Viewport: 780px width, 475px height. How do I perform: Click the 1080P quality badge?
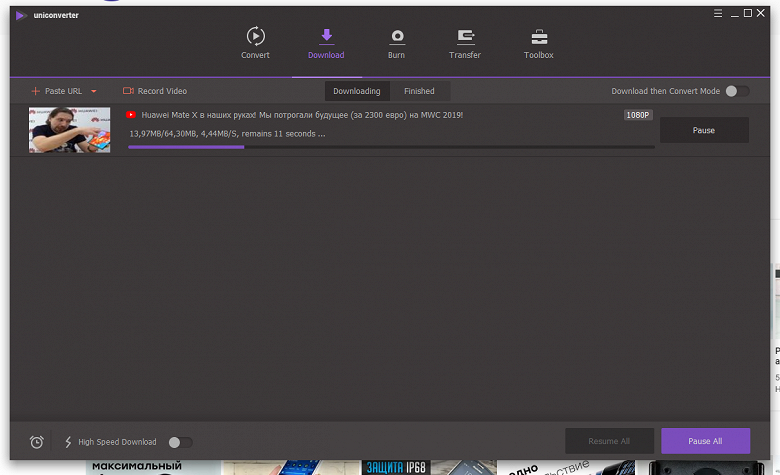pos(638,115)
